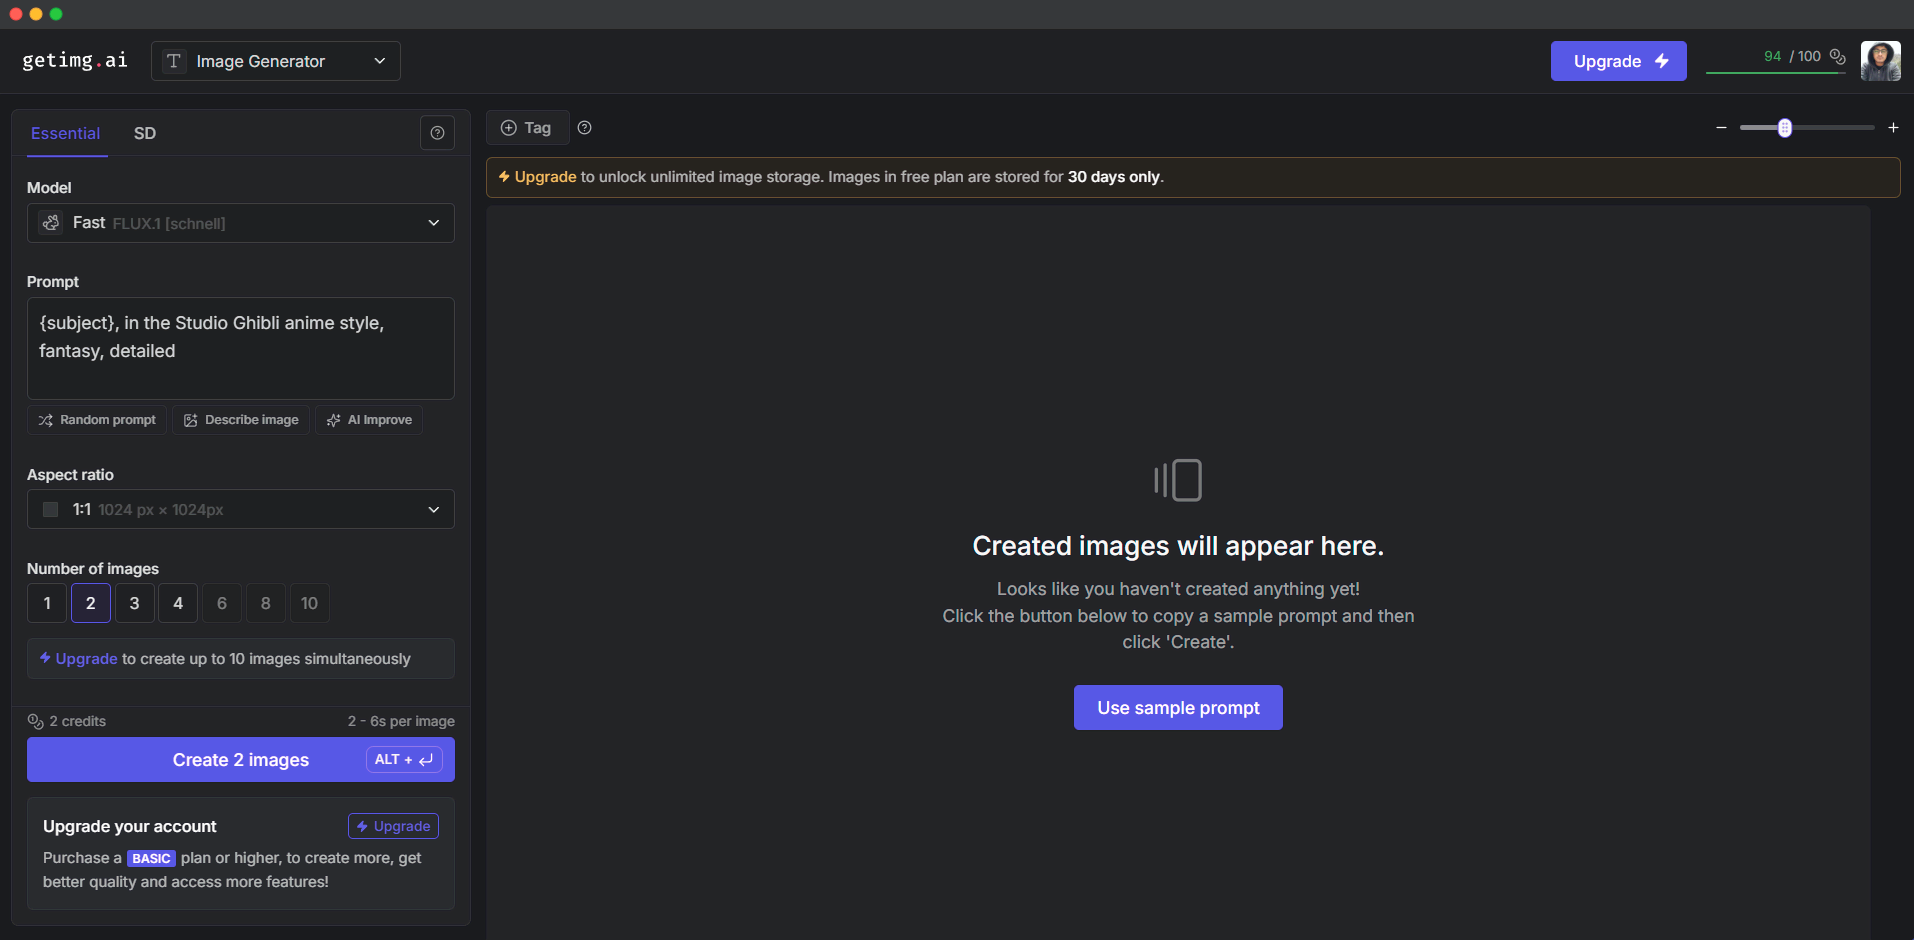Click Use sample prompt button
The width and height of the screenshot is (1914, 940).
pos(1178,708)
